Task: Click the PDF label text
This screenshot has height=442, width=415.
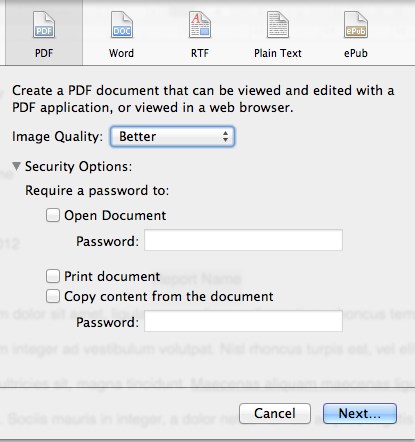Action: pyautogui.click(x=44, y=53)
